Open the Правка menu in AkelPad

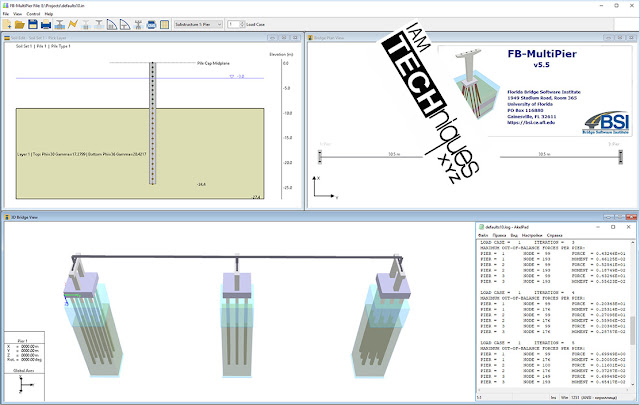pos(499,236)
